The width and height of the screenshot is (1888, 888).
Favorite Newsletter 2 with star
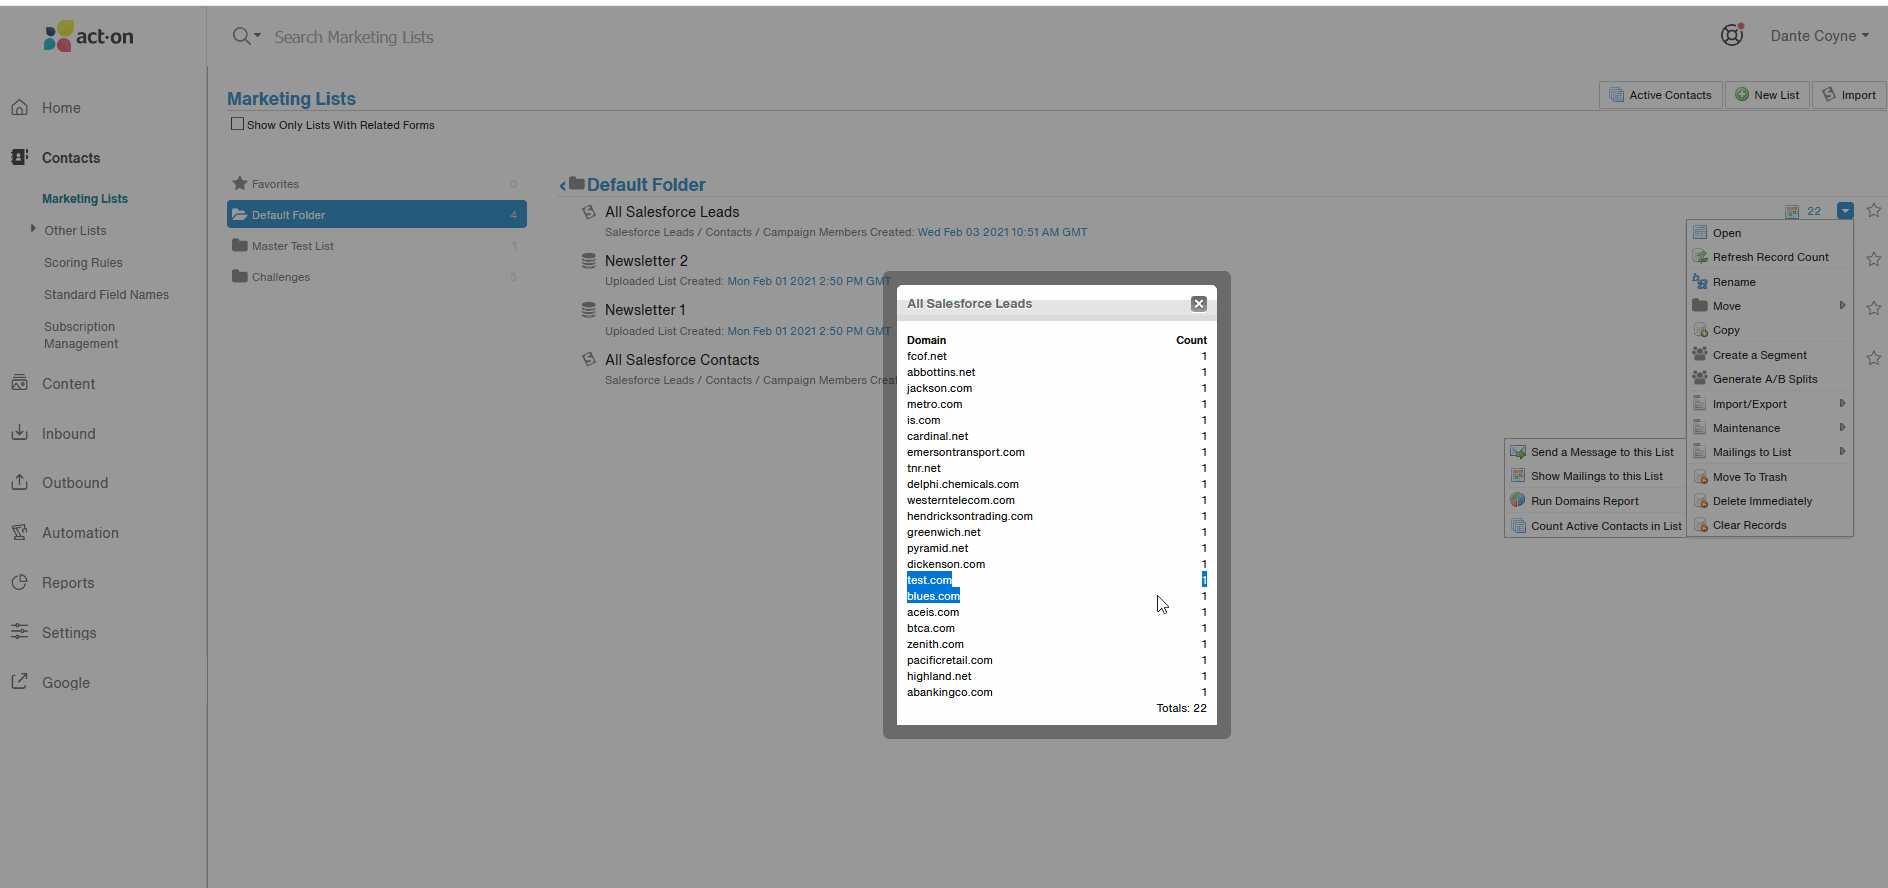[x=1874, y=259]
